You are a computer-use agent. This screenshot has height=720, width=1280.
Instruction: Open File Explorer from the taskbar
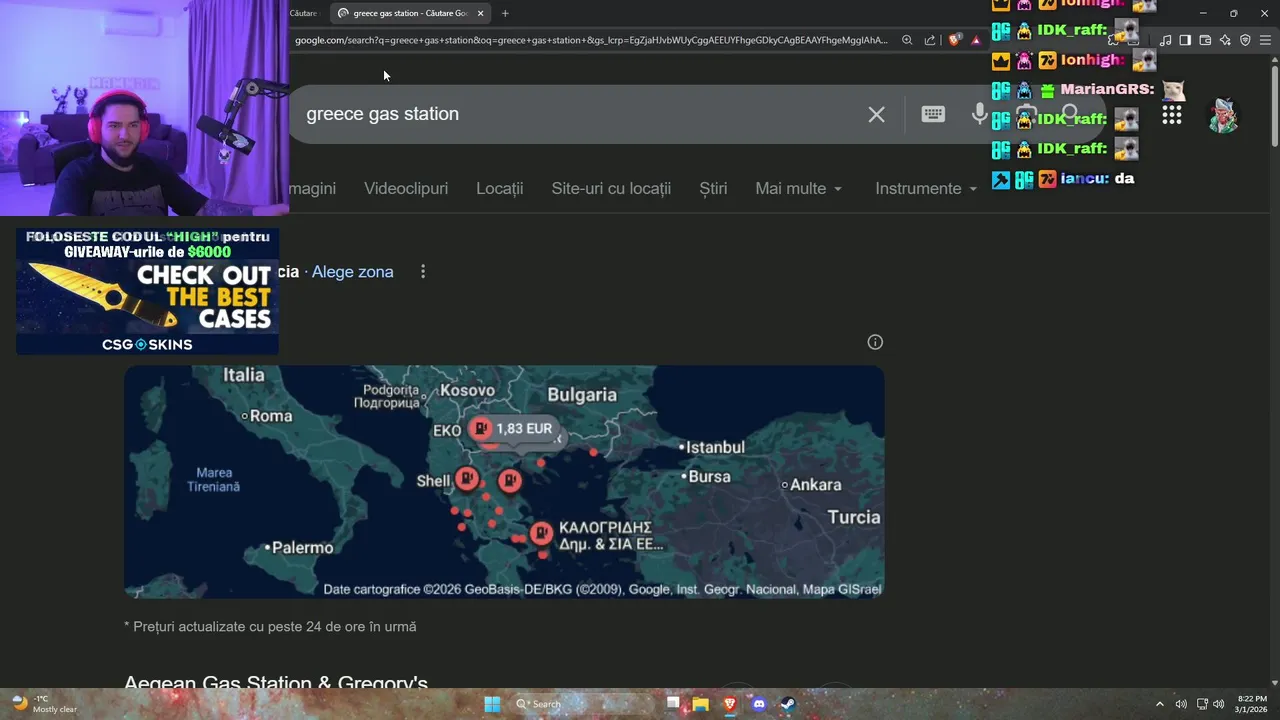(701, 704)
